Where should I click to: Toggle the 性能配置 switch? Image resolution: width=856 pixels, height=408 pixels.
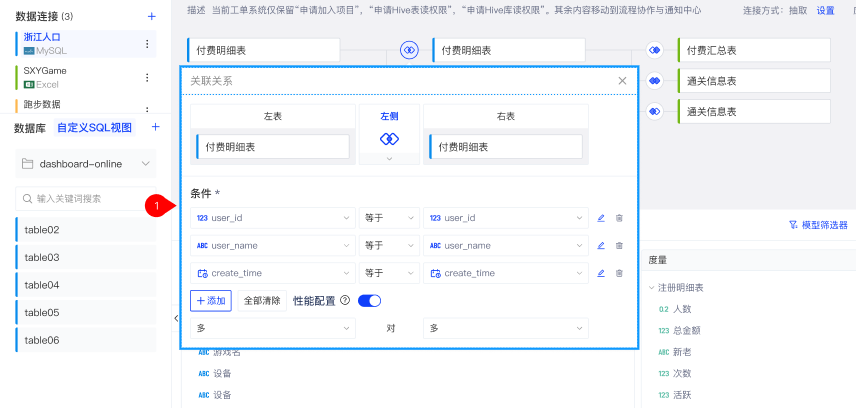tap(369, 300)
